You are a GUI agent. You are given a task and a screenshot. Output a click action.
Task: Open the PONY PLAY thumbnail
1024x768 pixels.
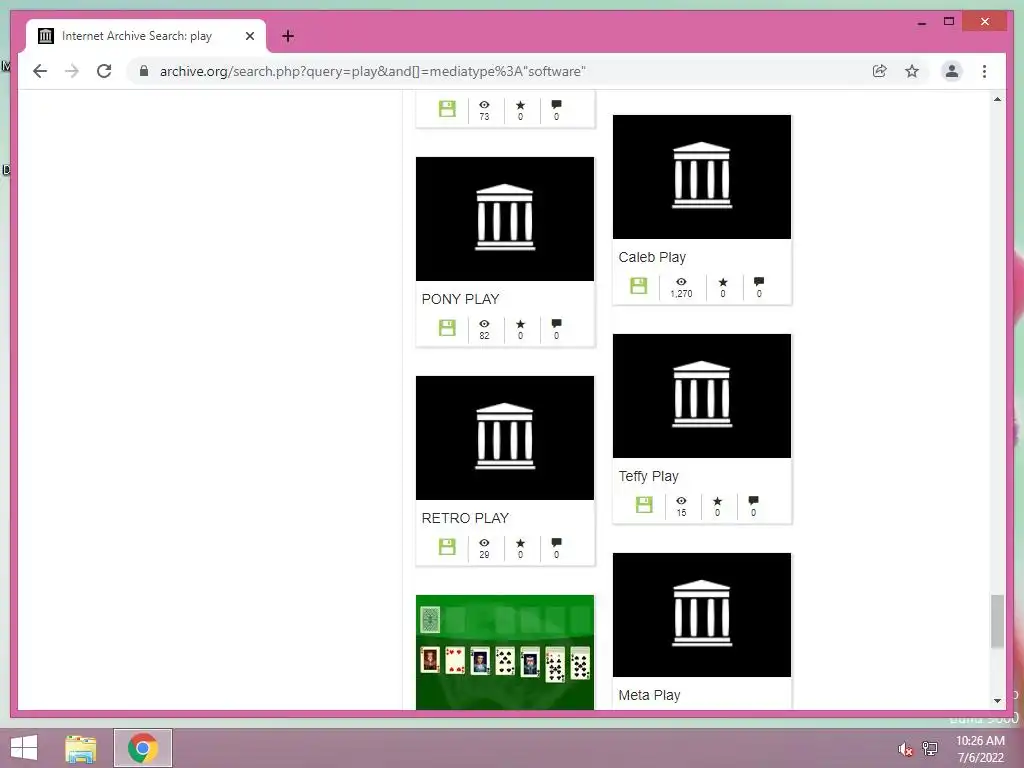(505, 219)
